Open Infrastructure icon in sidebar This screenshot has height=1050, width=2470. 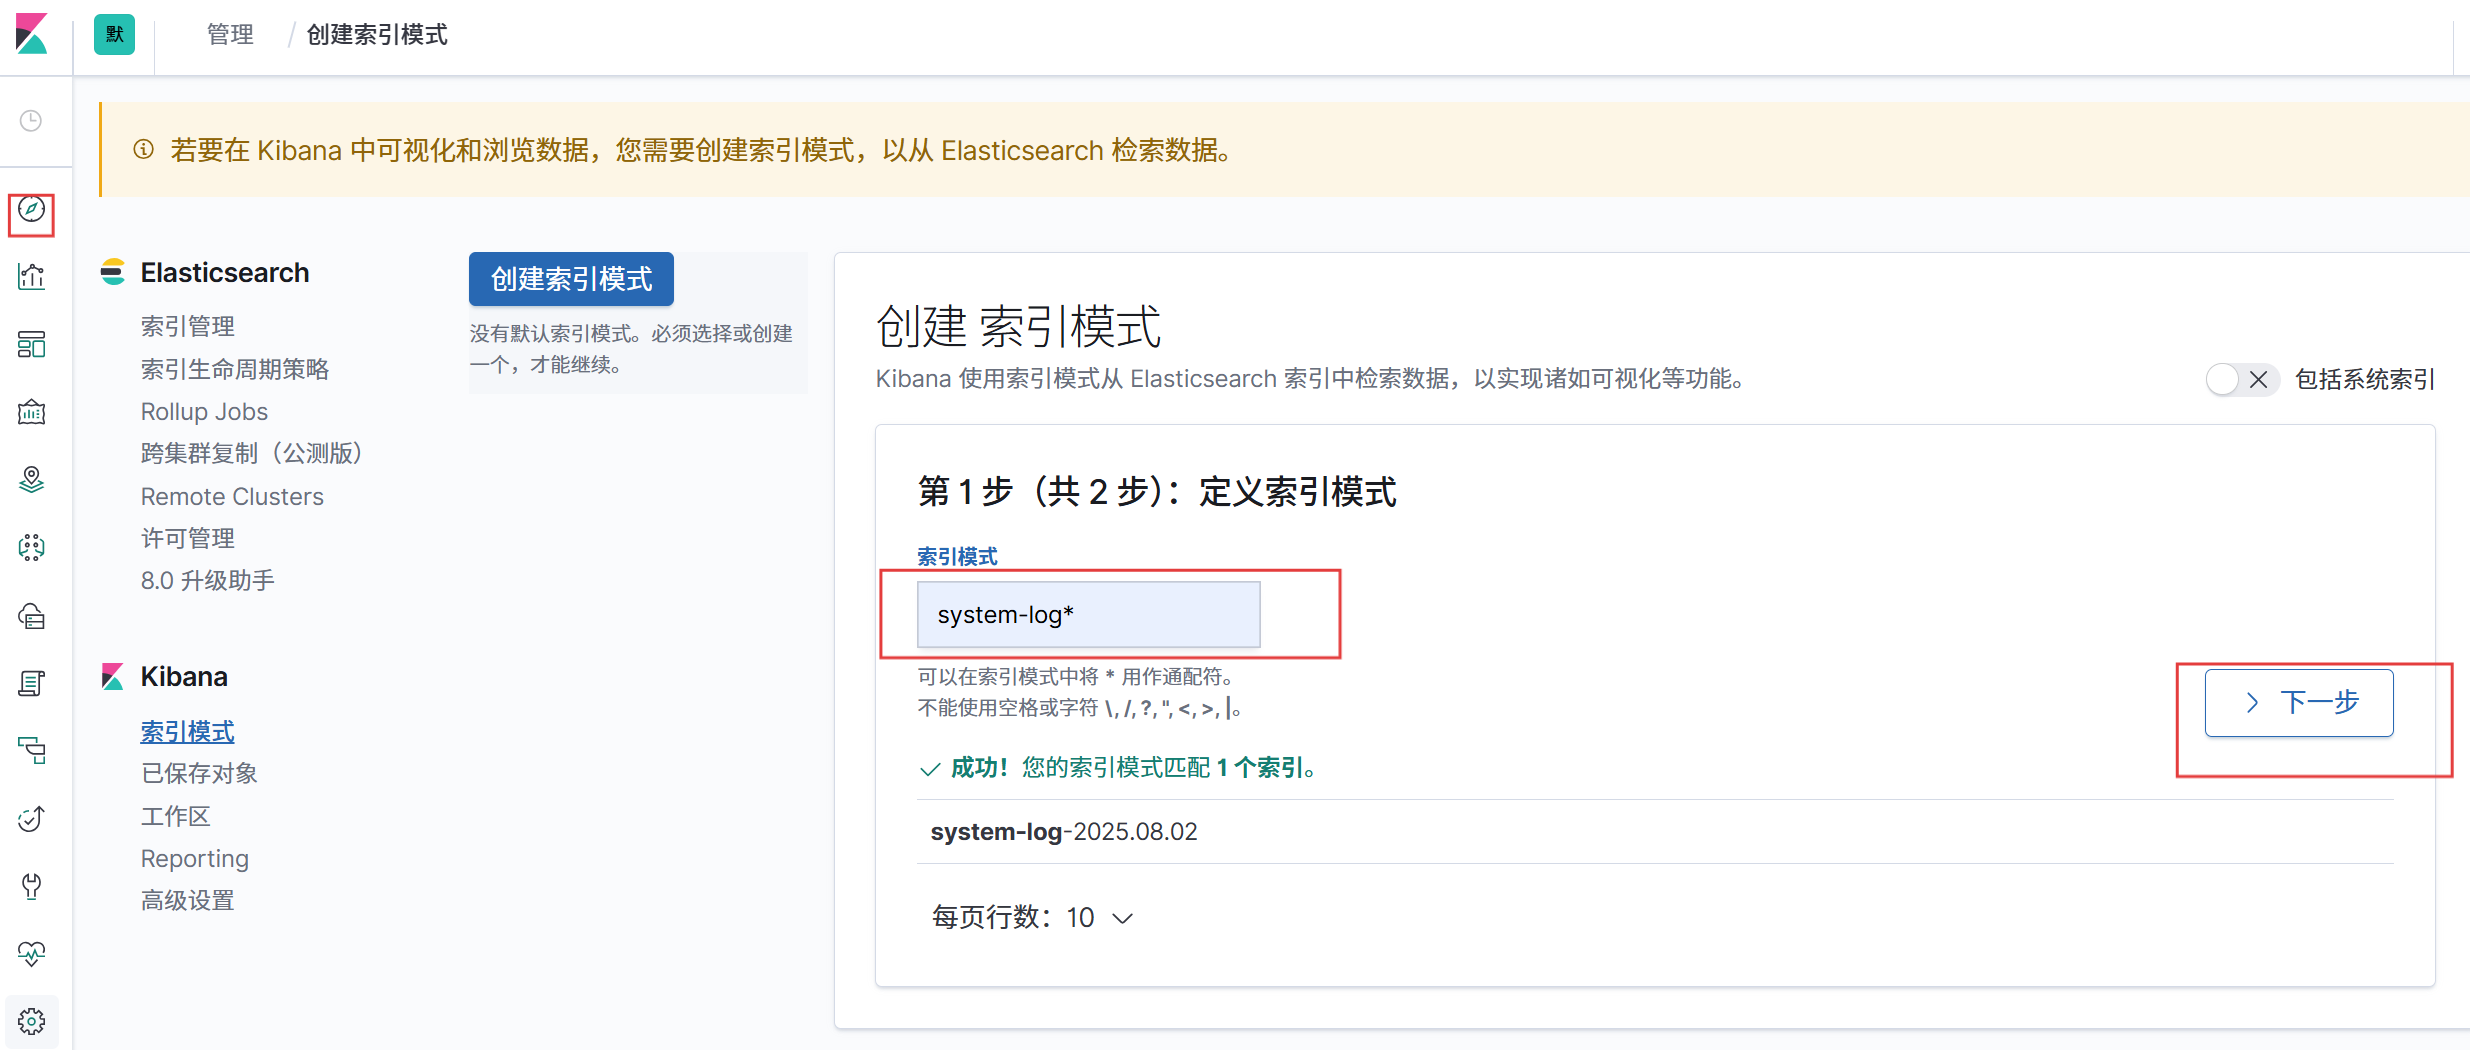[32, 616]
